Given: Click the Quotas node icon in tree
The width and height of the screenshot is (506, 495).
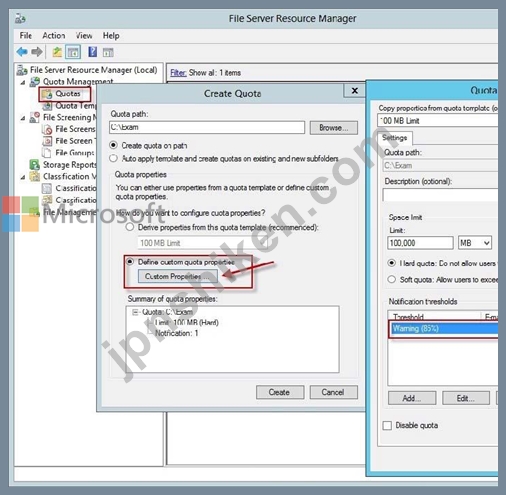Looking at the screenshot, I should (x=47, y=94).
